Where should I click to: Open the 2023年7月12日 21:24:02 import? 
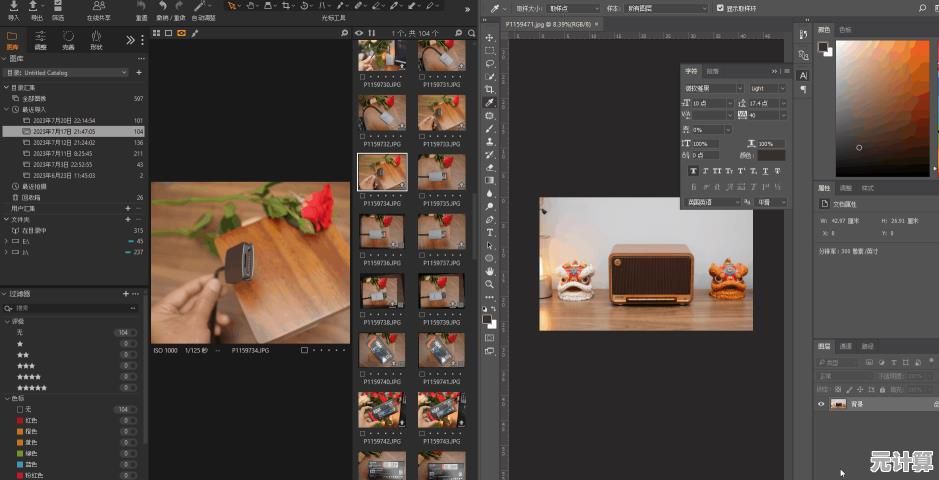click(x=74, y=142)
